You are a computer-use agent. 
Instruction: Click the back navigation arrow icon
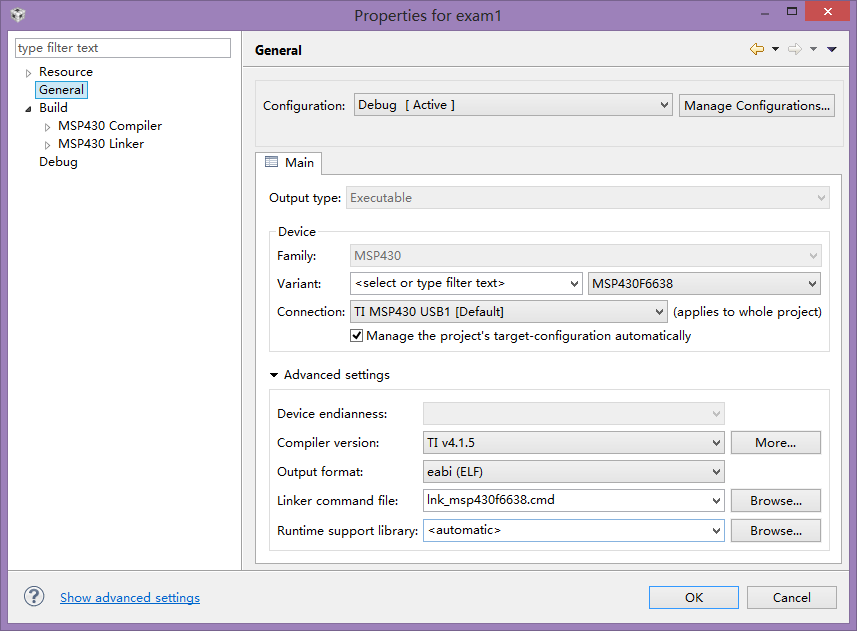(x=757, y=49)
